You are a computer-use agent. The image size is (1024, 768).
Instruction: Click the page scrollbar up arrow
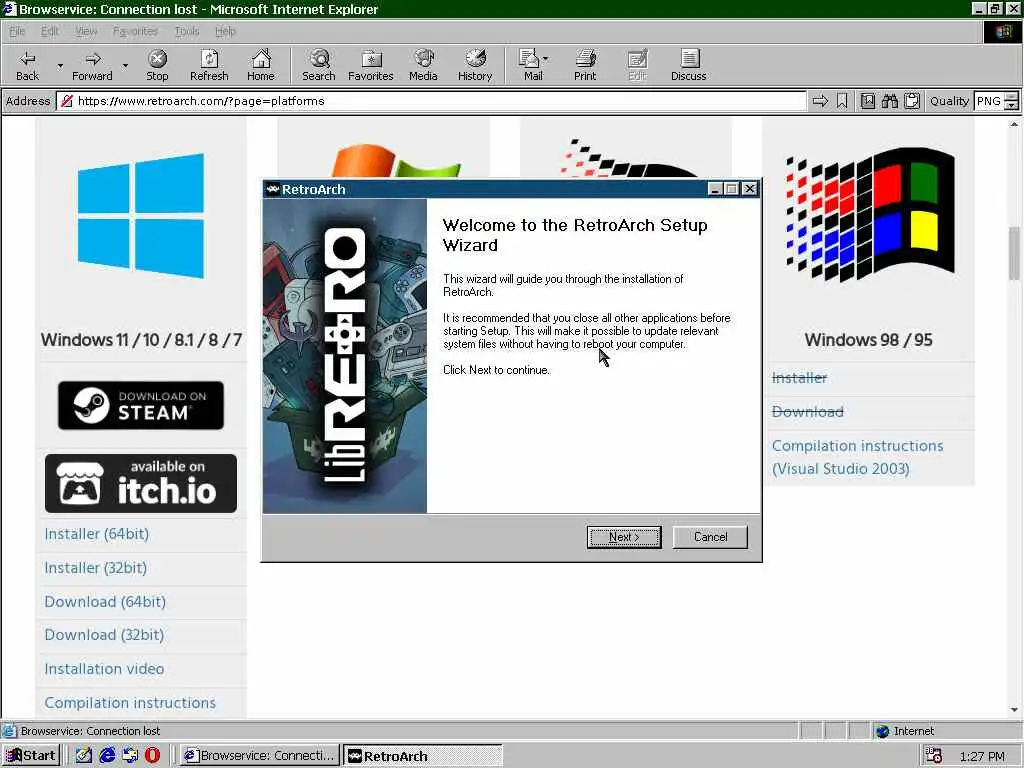point(1014,124)
